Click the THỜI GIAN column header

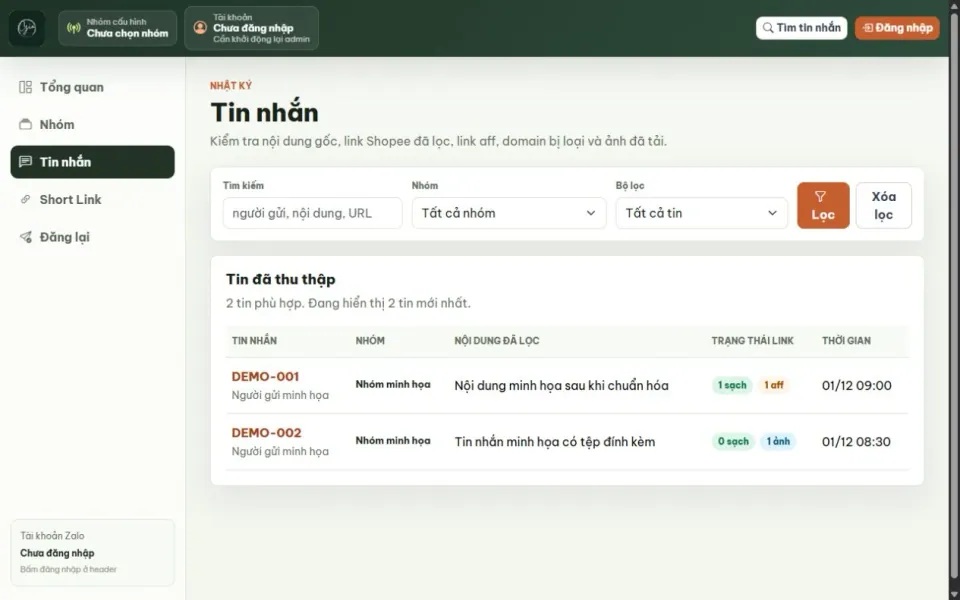tap(846, 340)
